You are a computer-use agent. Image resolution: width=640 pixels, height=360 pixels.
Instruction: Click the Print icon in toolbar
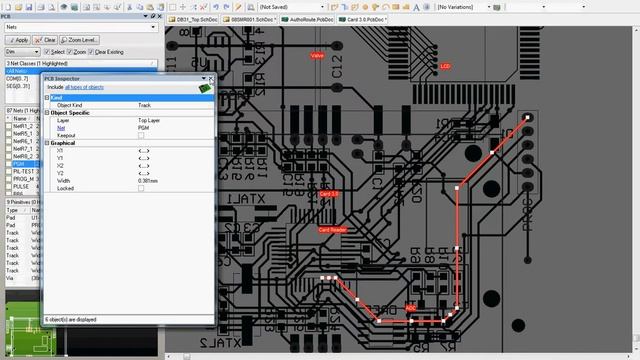[x=41, y=7]
